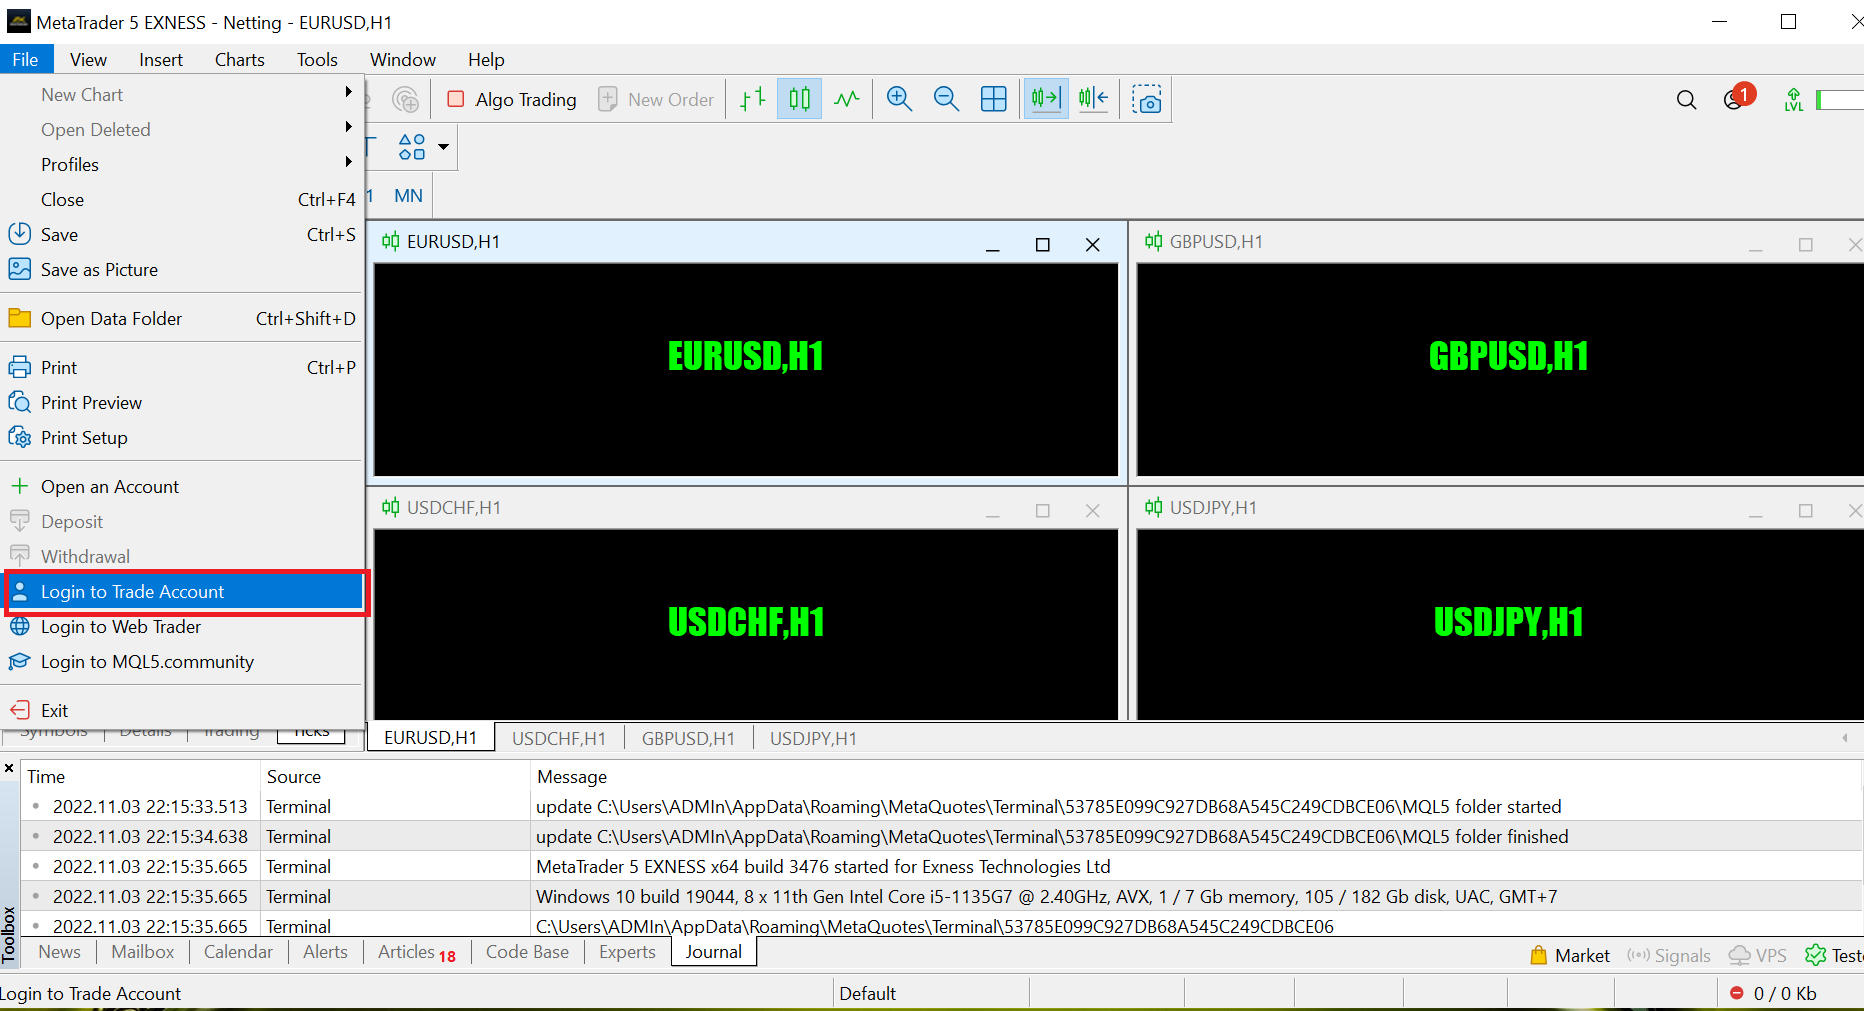The width and height of the screenshot is (1864, 1011).
Task: Switch to the USDJPY,H1 chart tab
Action: (813, 738)
